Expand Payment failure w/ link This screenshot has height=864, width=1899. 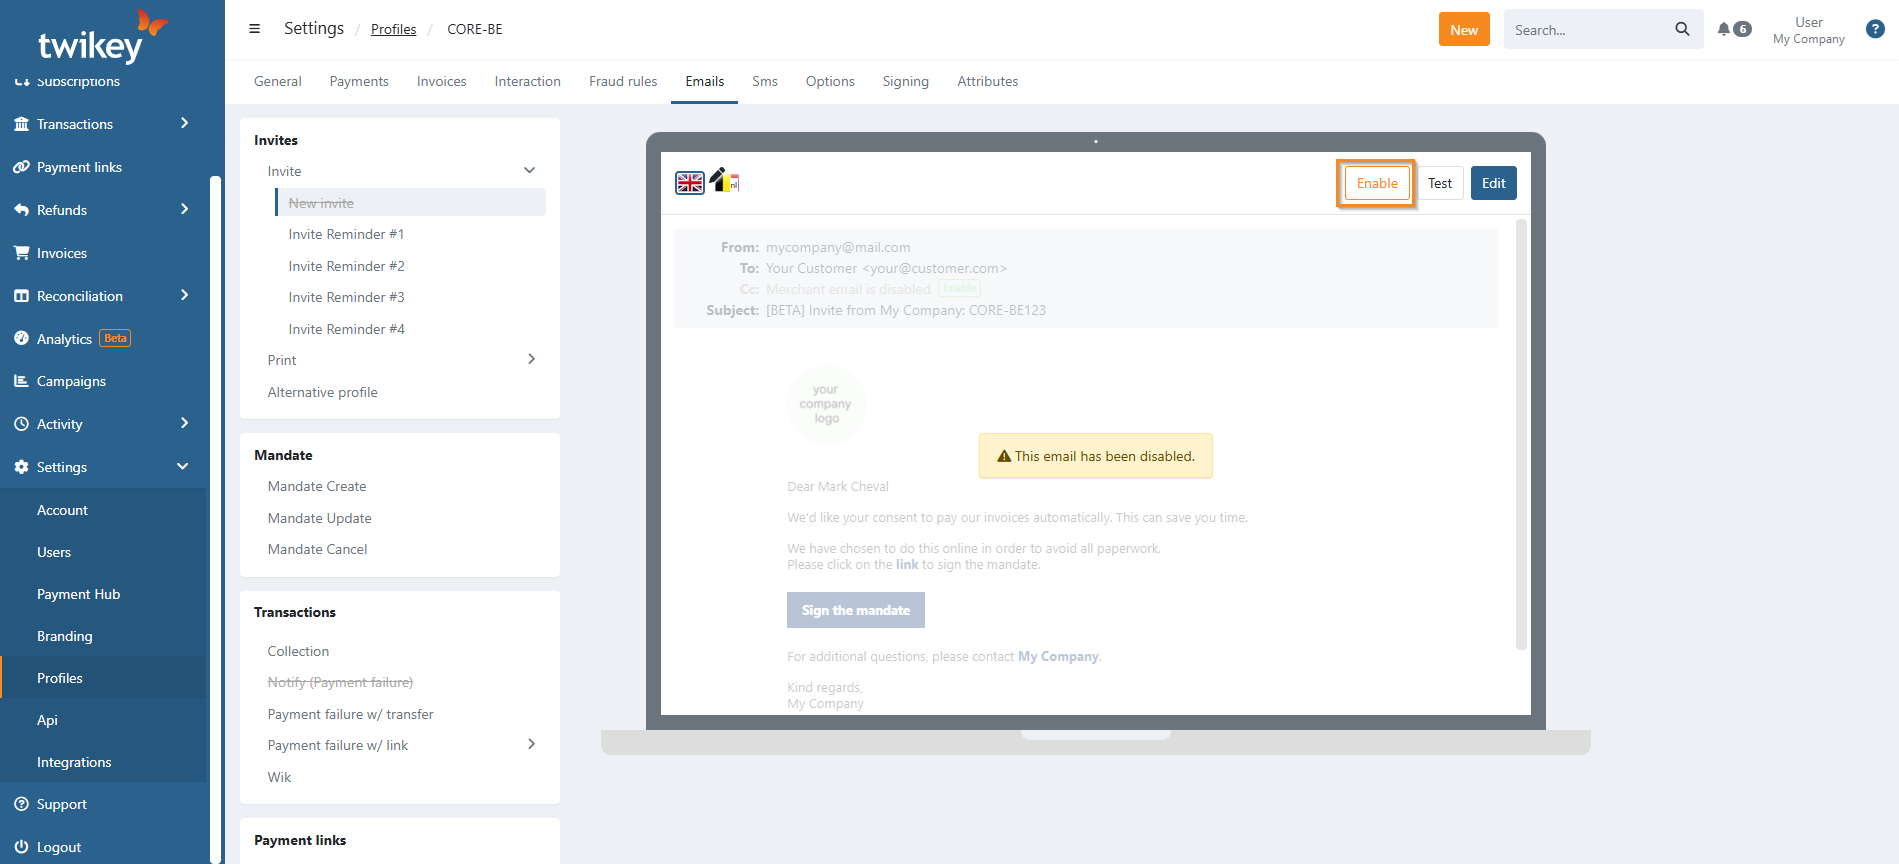pyautogui.click(x=531, y=744)
